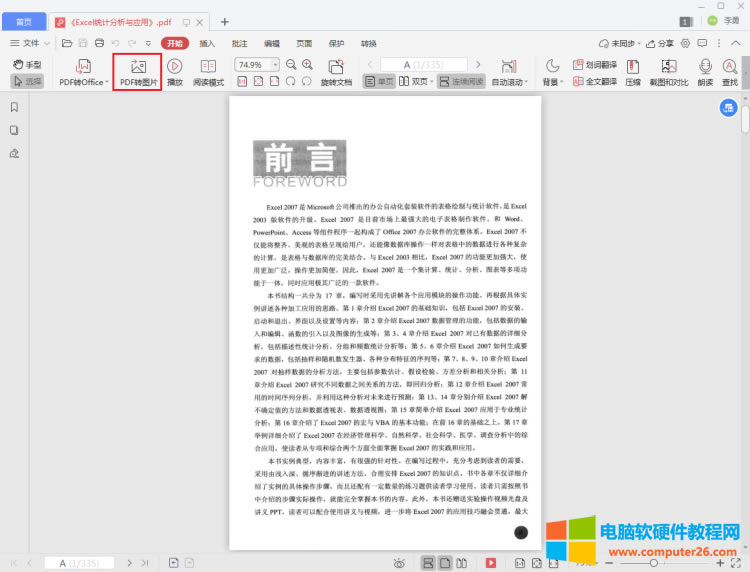Click the PDF转Office icon

coord(84,66)
